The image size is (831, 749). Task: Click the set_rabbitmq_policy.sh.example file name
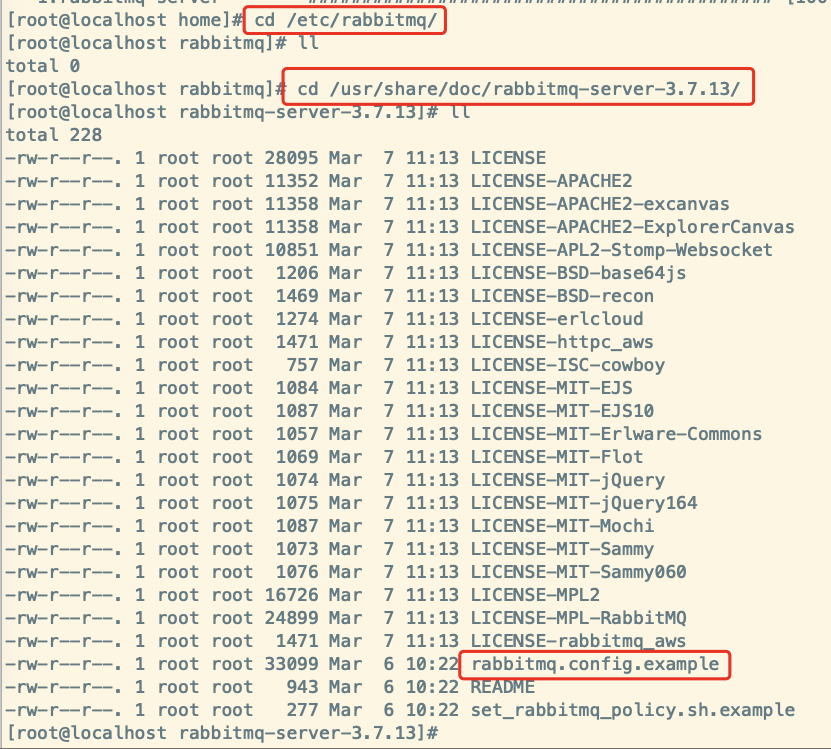pyautogui.click(x=633, y=710)
